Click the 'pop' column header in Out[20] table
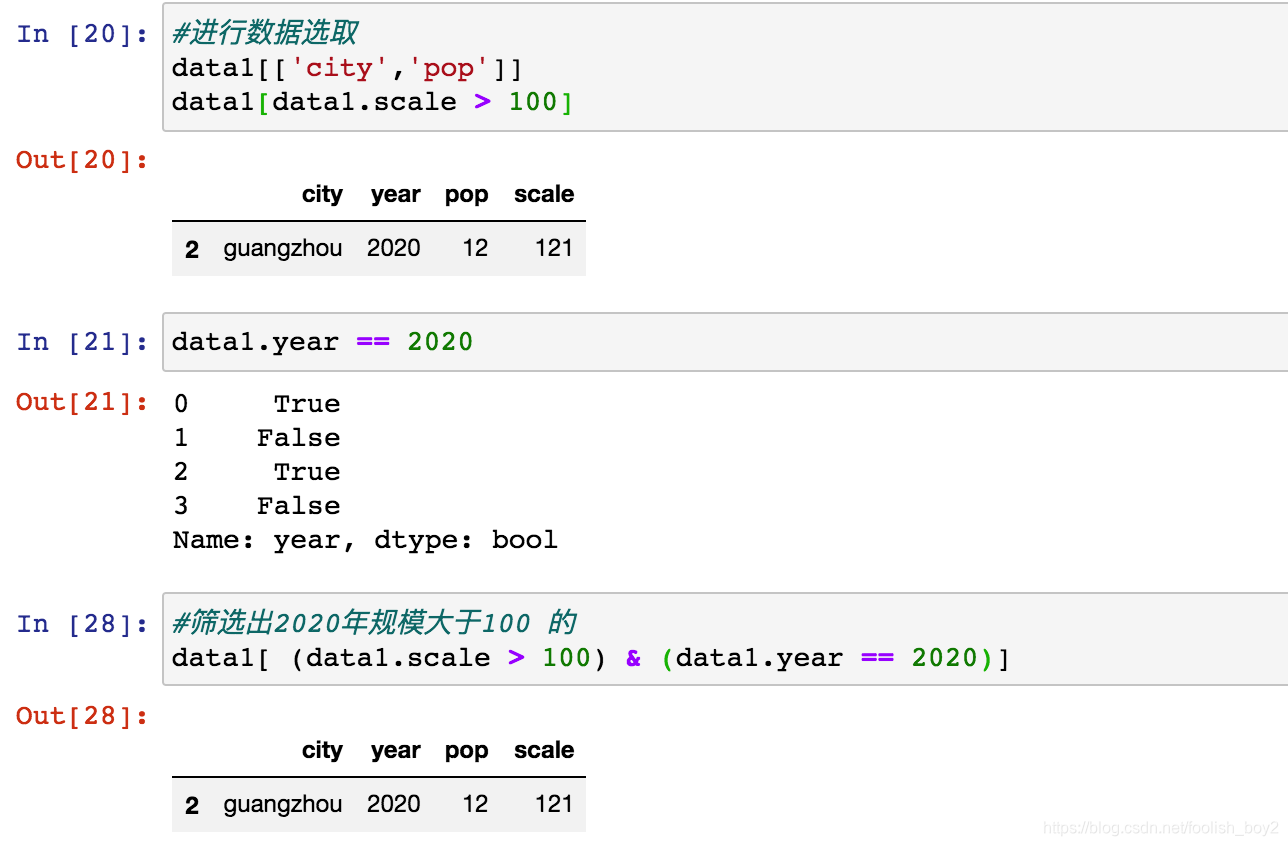Screen dimensions: 1288x846 point(467,195)
